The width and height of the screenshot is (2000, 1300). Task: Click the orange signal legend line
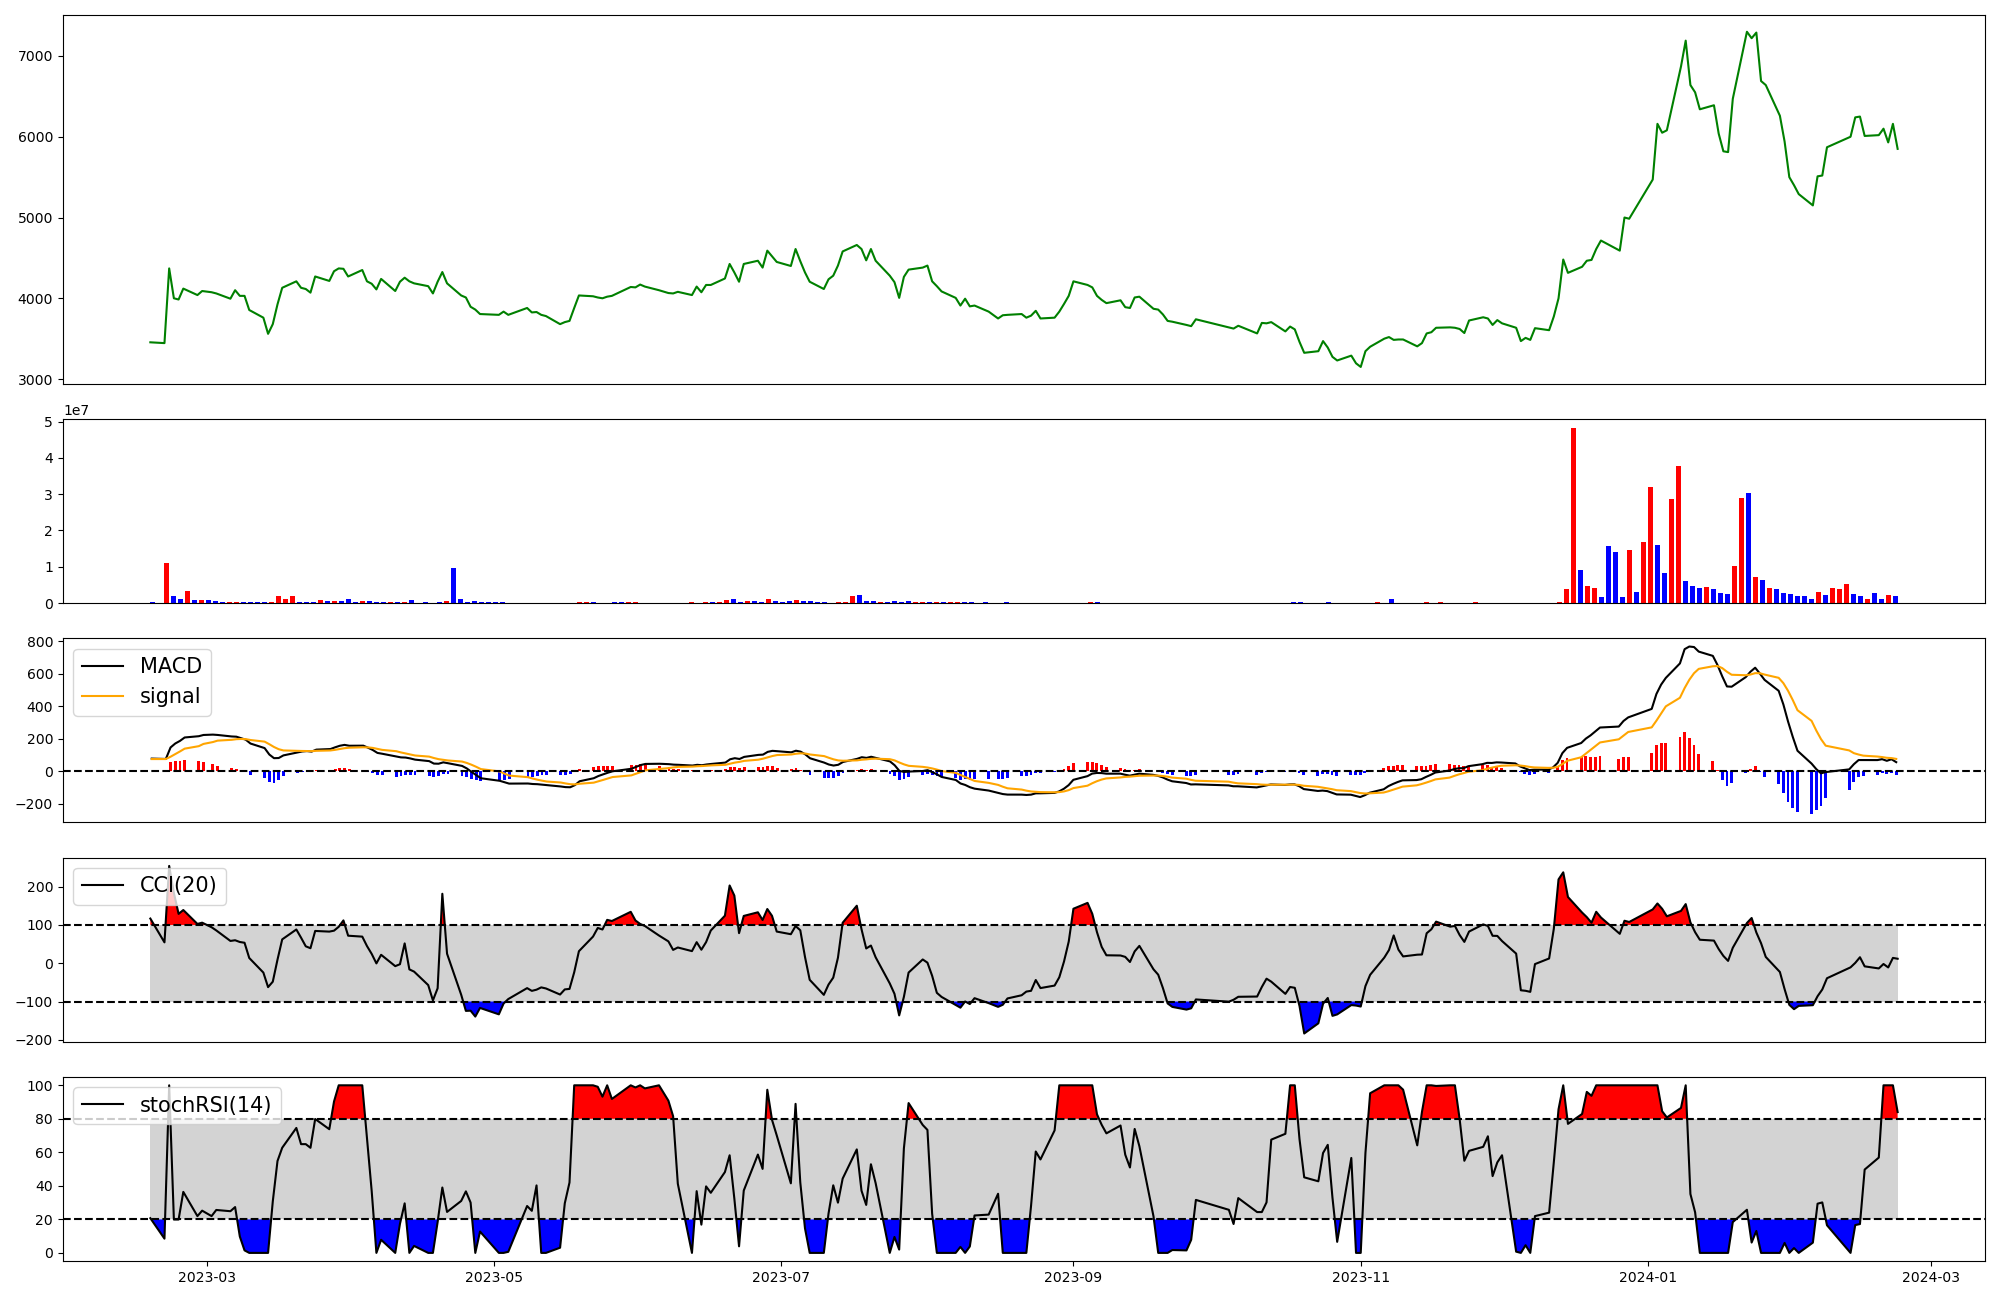pos(102,696)
